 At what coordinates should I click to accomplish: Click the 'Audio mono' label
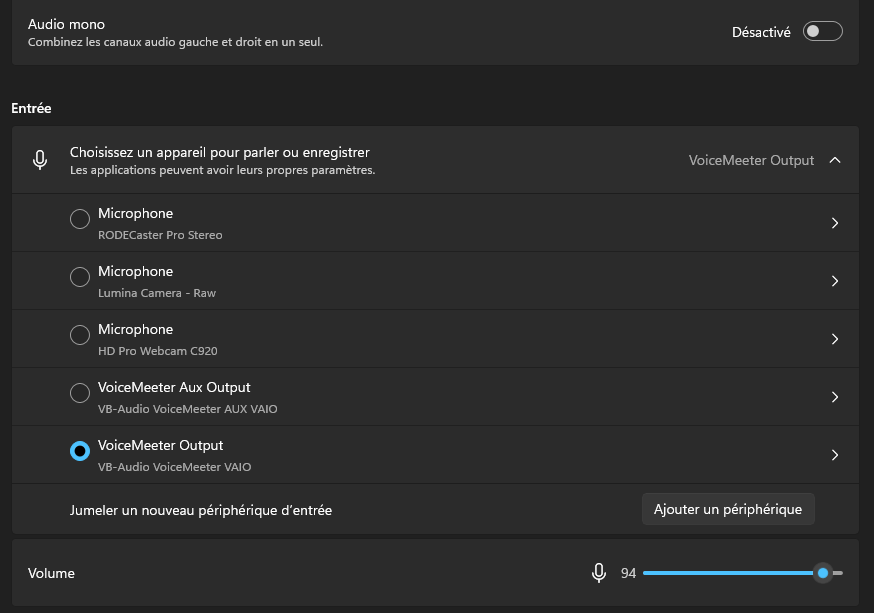(x=66, y=25)
